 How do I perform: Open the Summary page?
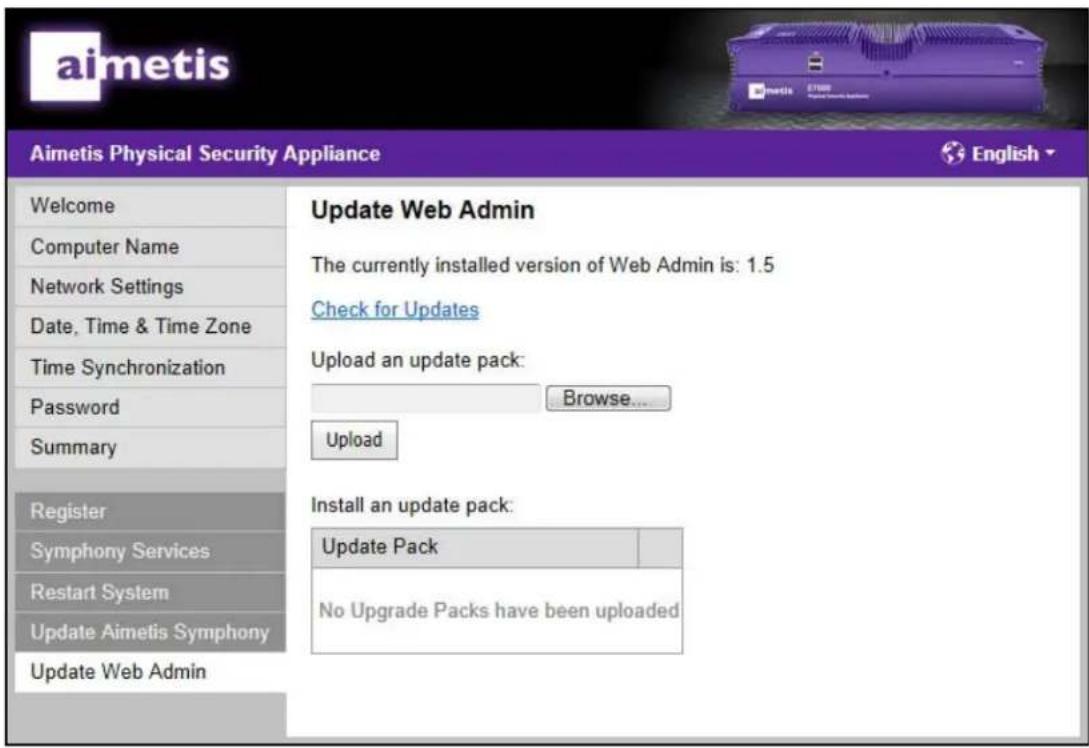[x=150, y=447]
